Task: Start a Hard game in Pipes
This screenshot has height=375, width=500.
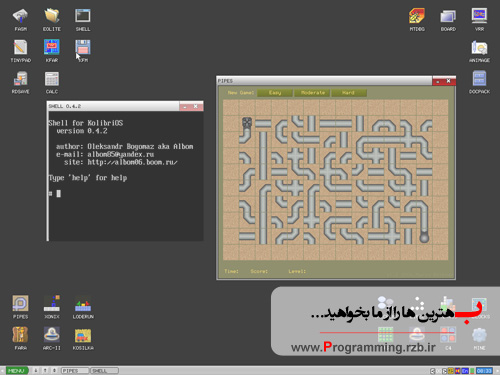Action: (x=349, y=93)
